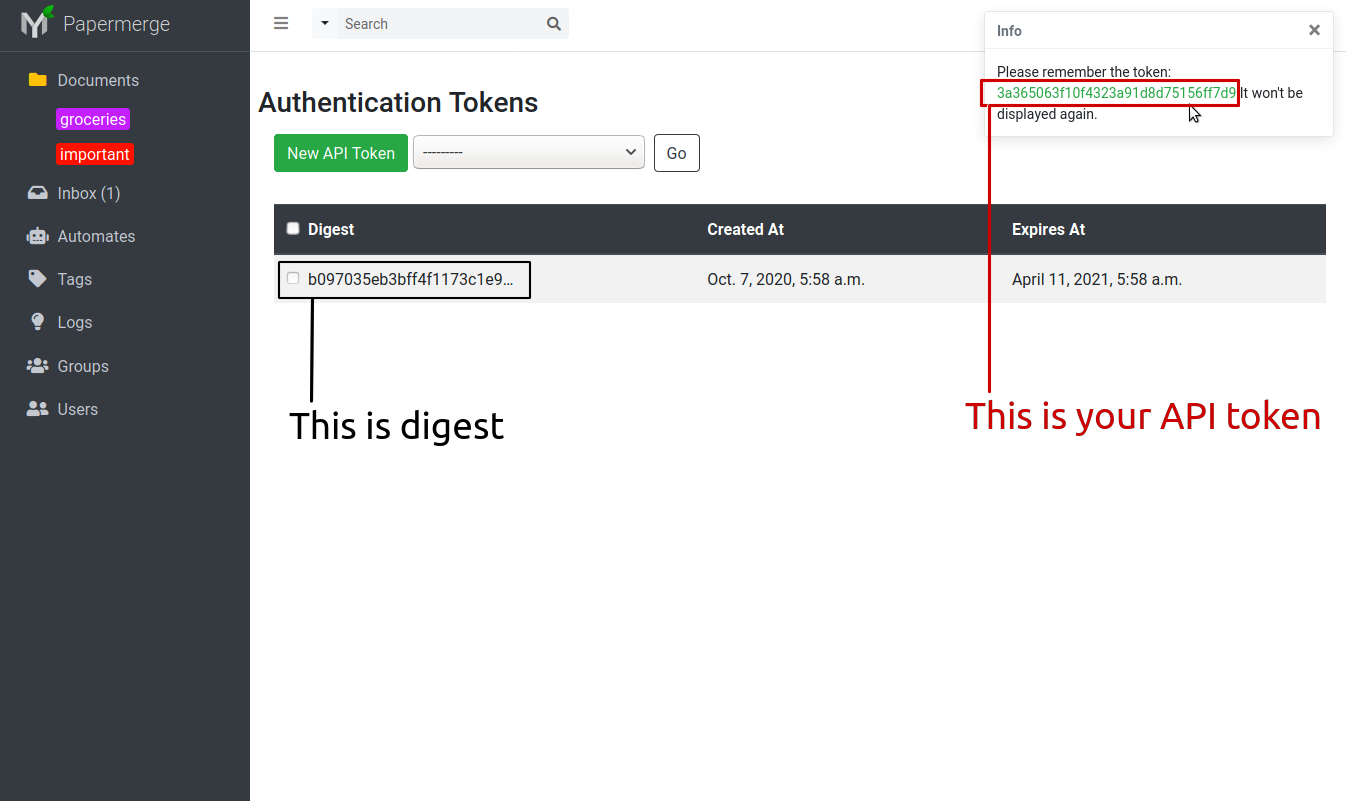This screenshot has width=1346, height=801.
Task: Click the Inbox tray icon
Action: point(38,193)
